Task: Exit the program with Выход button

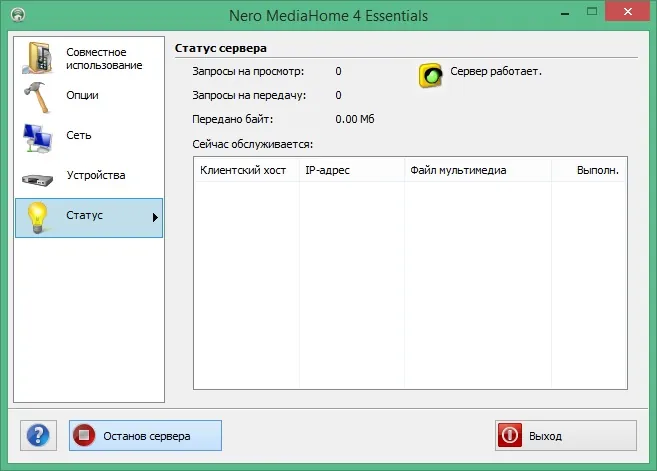Action: tap(566, 435)
